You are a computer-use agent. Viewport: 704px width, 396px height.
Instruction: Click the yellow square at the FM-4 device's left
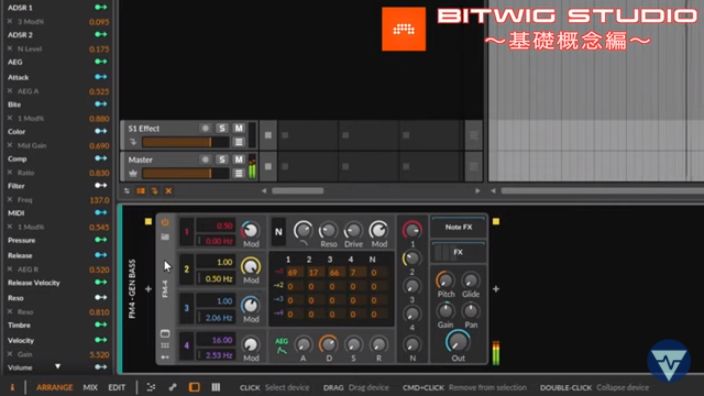click(148, 221)
